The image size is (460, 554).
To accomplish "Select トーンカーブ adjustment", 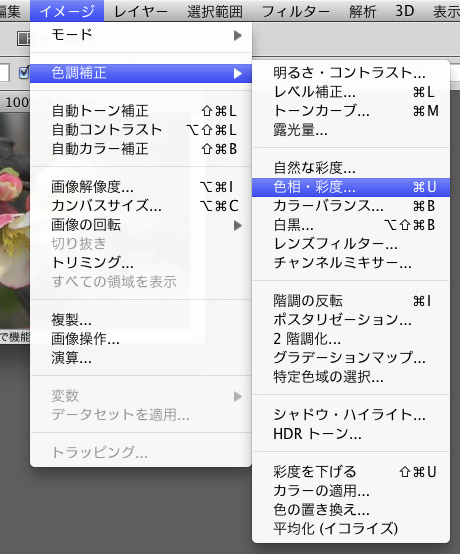I will click(351, 111).
